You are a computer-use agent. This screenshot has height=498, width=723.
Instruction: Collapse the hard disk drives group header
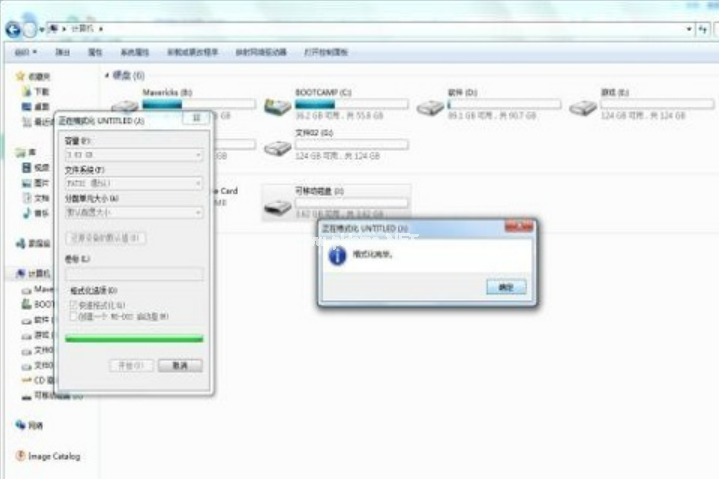[108, 75]
